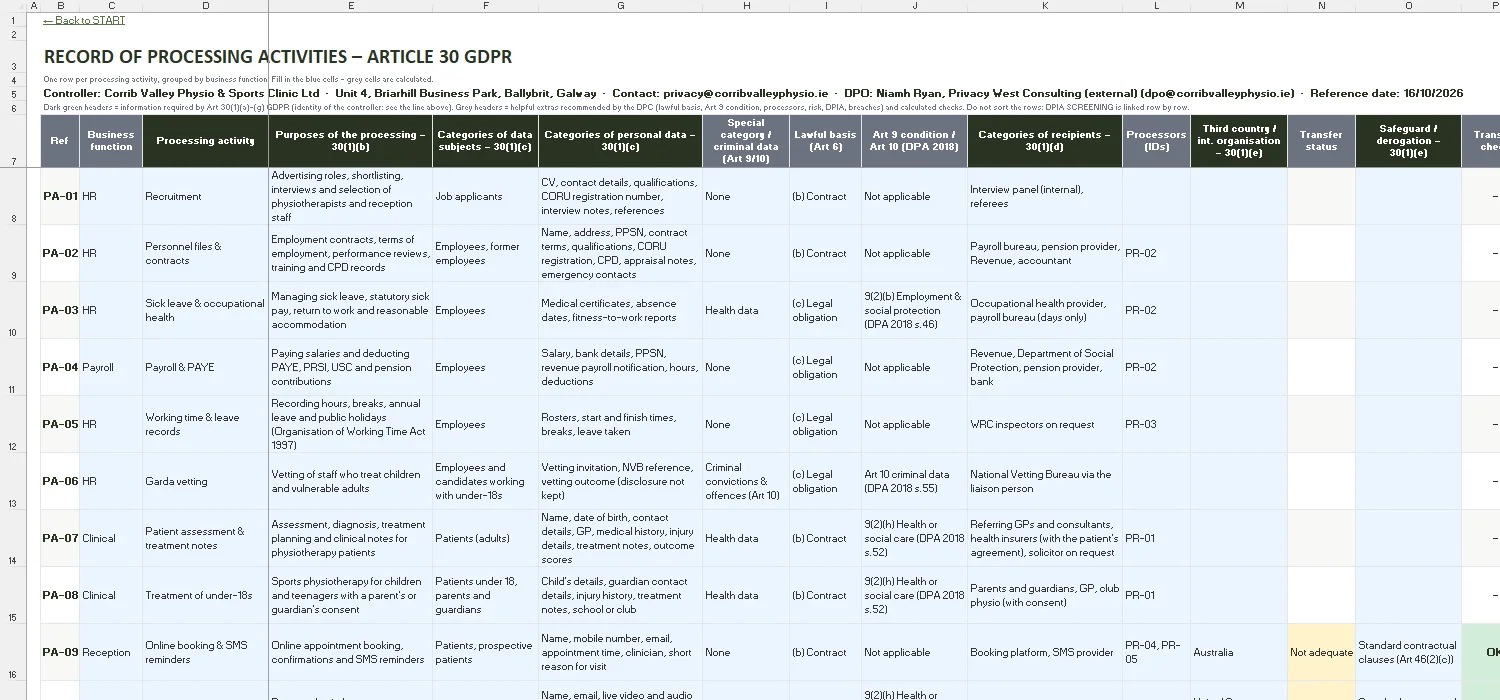Image resolution: width=1500 pixels, height=700 pixels.
Task: Click the 'Employees, former employees' cell
Action: pos(485,253)
